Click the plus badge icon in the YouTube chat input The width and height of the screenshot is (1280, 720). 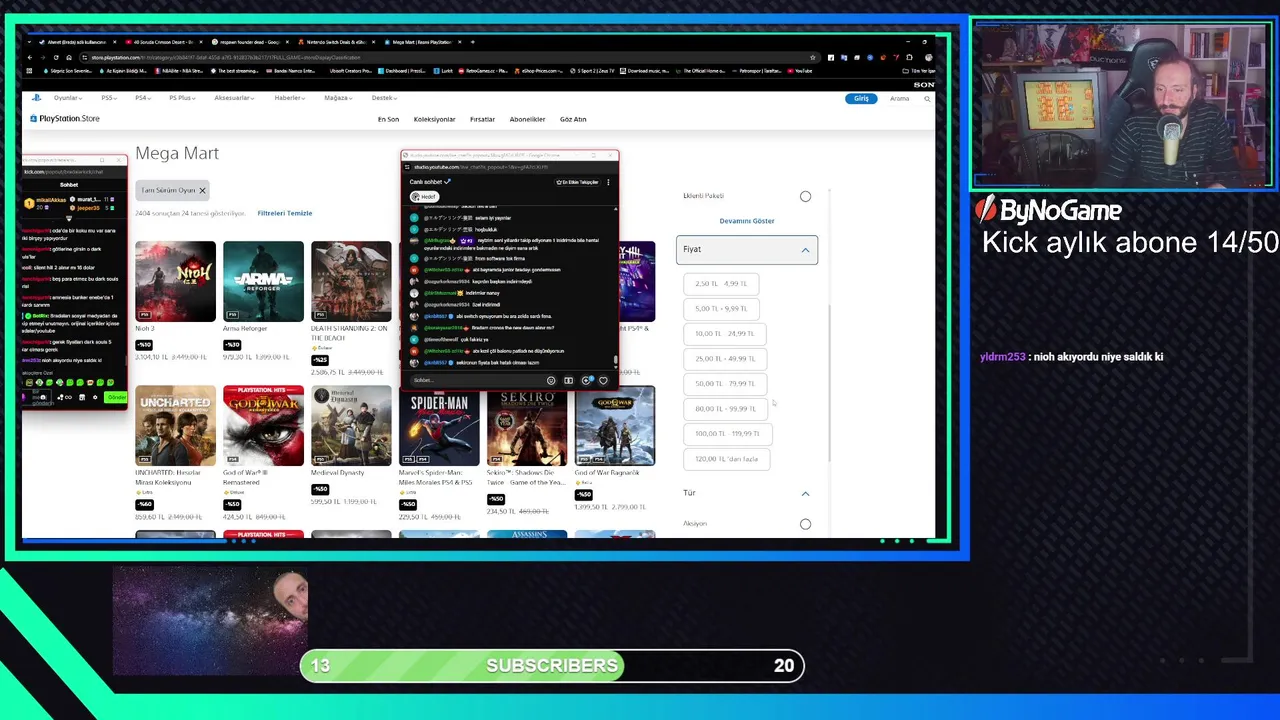pos(587,380)
